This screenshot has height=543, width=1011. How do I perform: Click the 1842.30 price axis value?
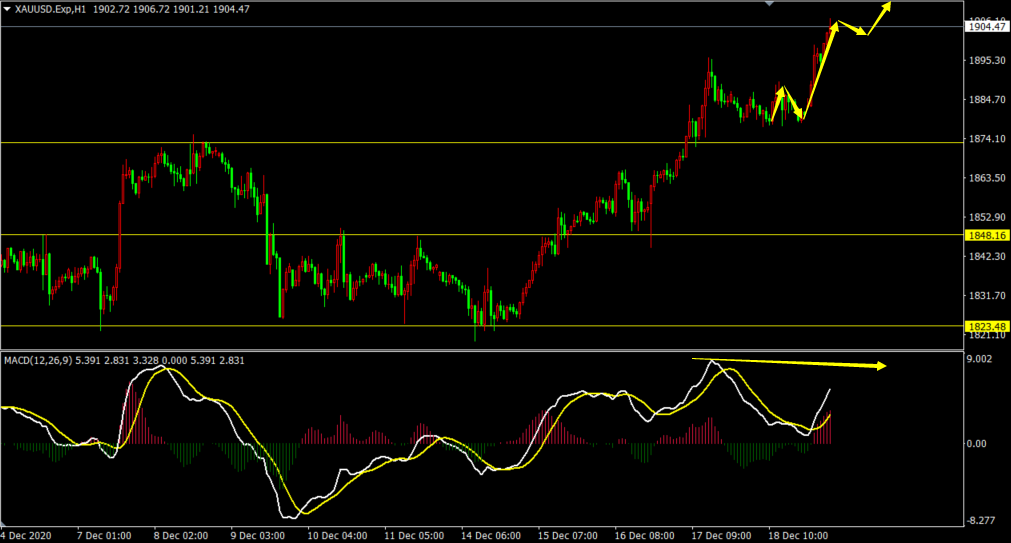click(987, 256)
